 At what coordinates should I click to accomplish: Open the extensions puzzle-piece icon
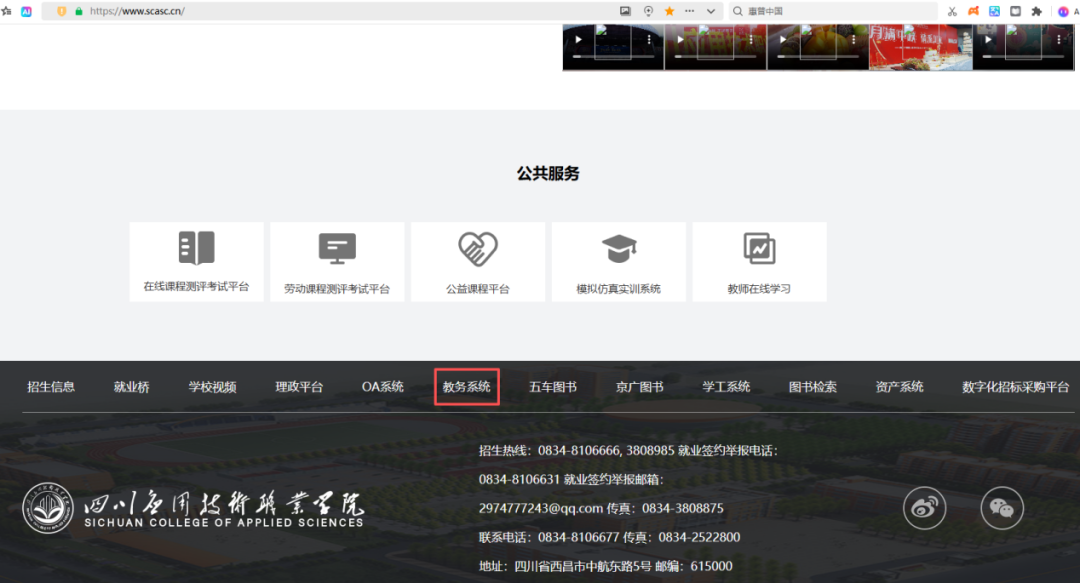click(x=1037, y=11)
